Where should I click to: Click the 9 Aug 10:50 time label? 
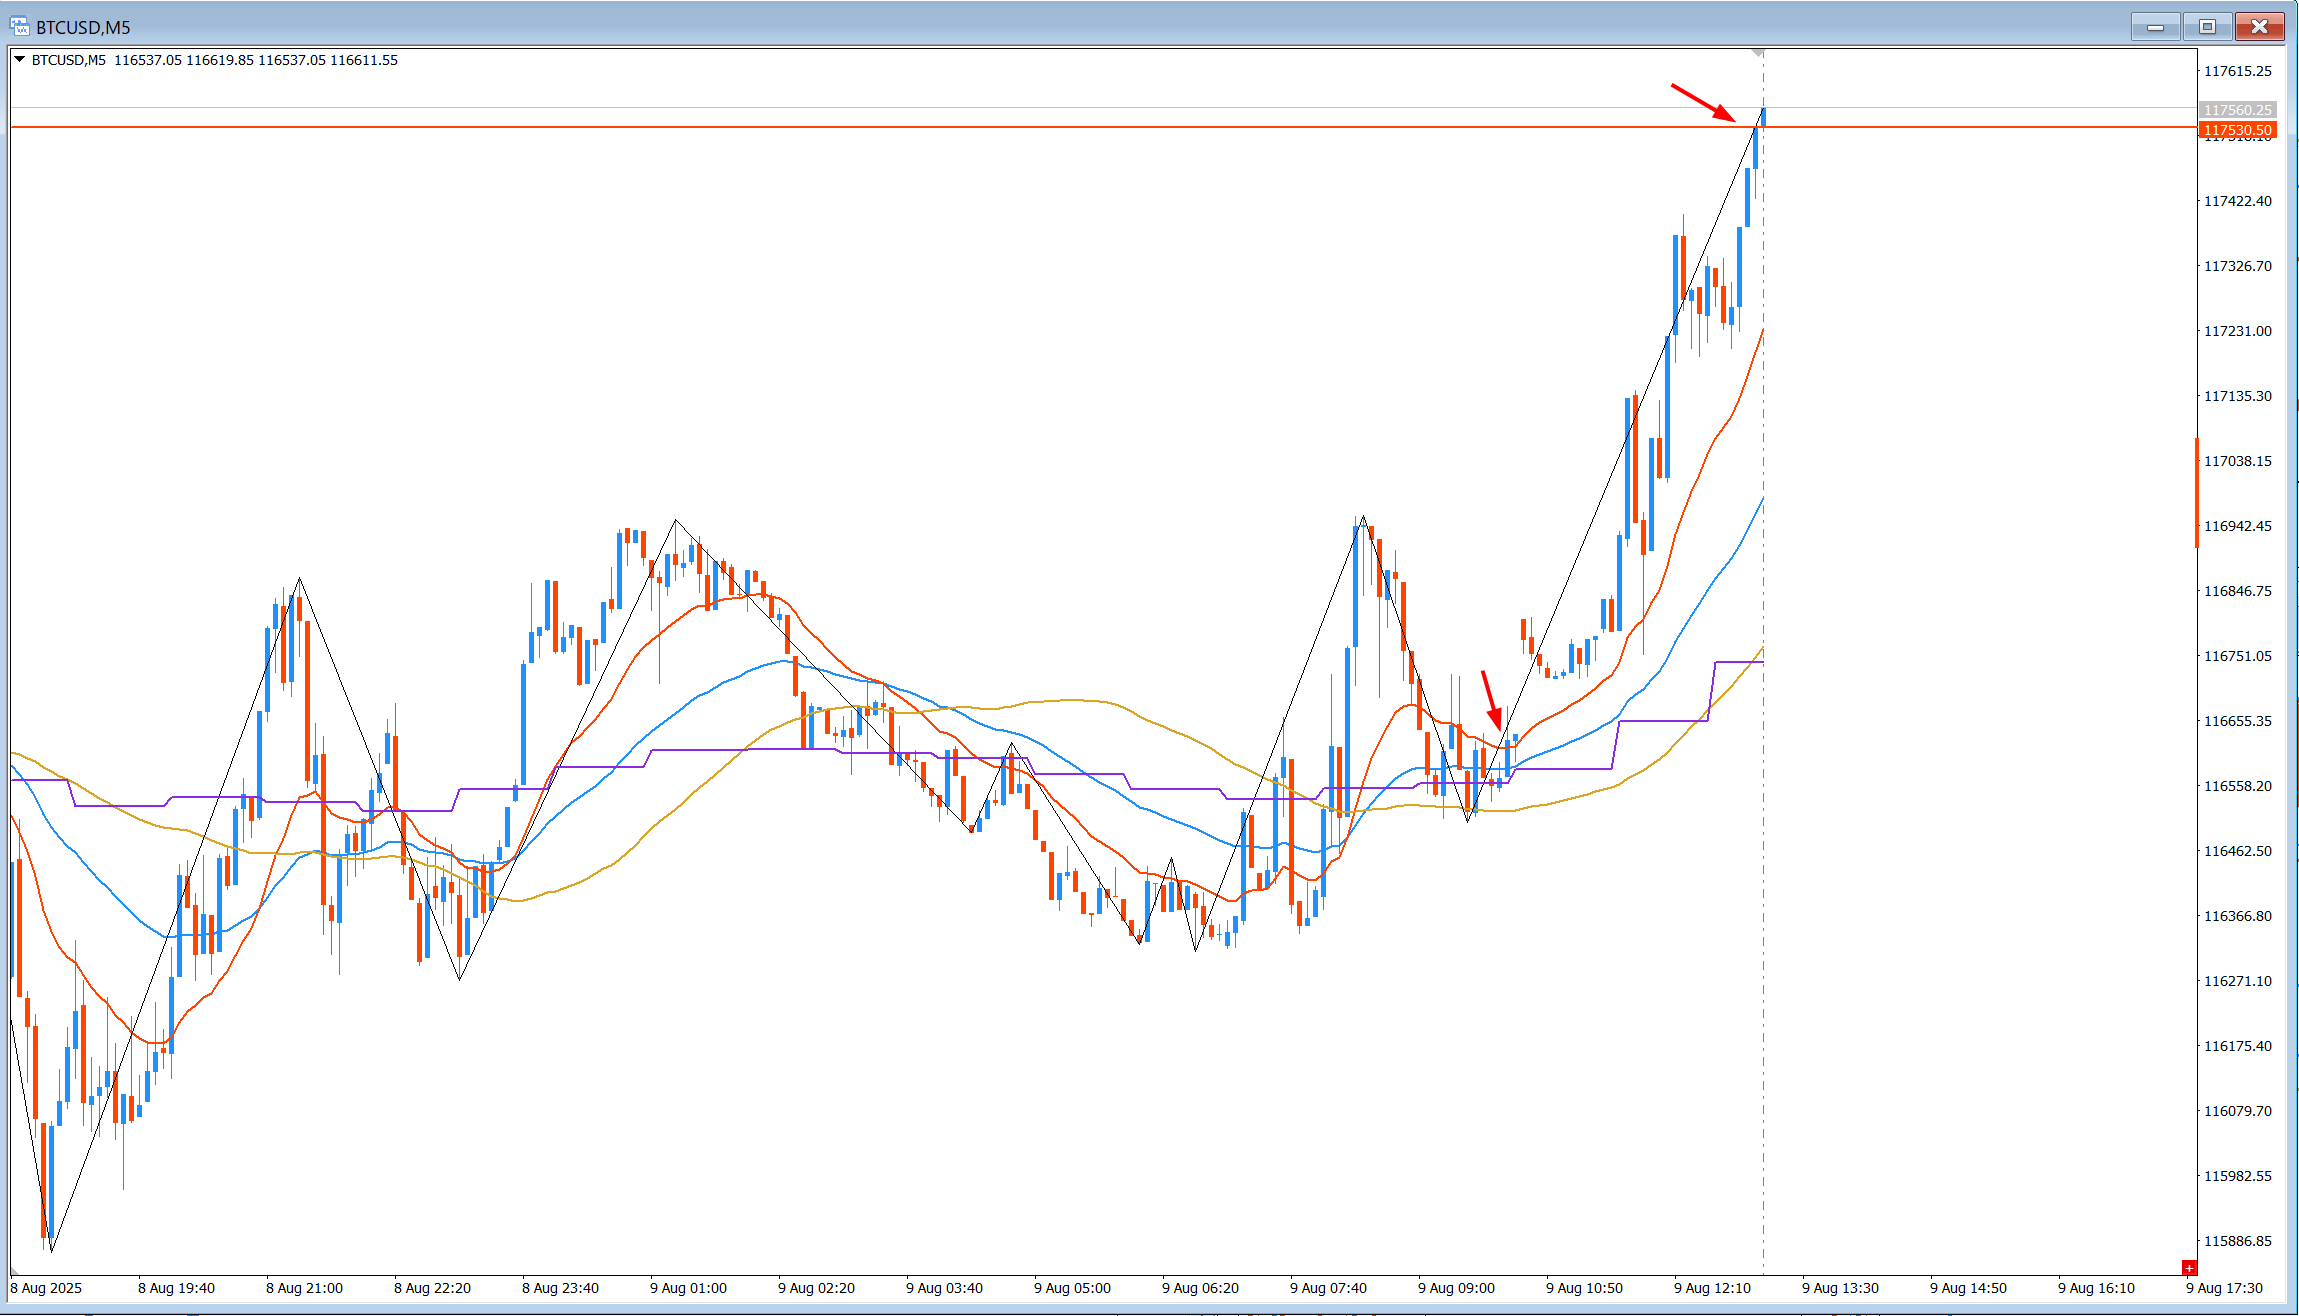1584,1288
